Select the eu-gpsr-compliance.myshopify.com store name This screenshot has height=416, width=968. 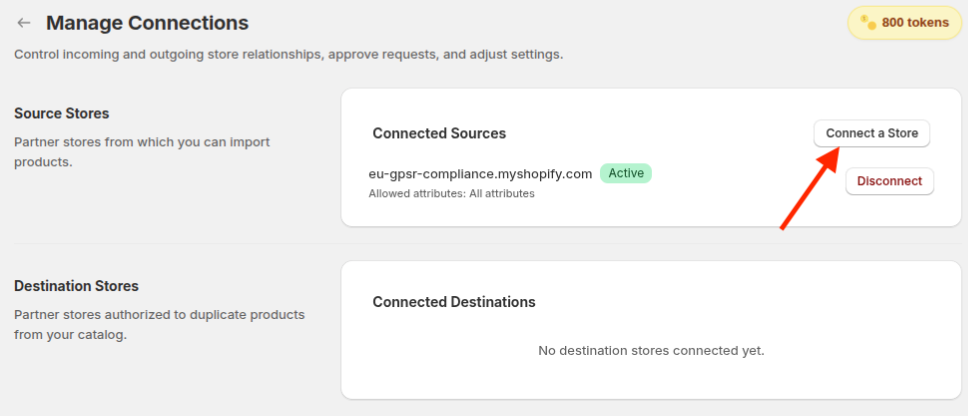pyautogui.click(x=480, y=173)
